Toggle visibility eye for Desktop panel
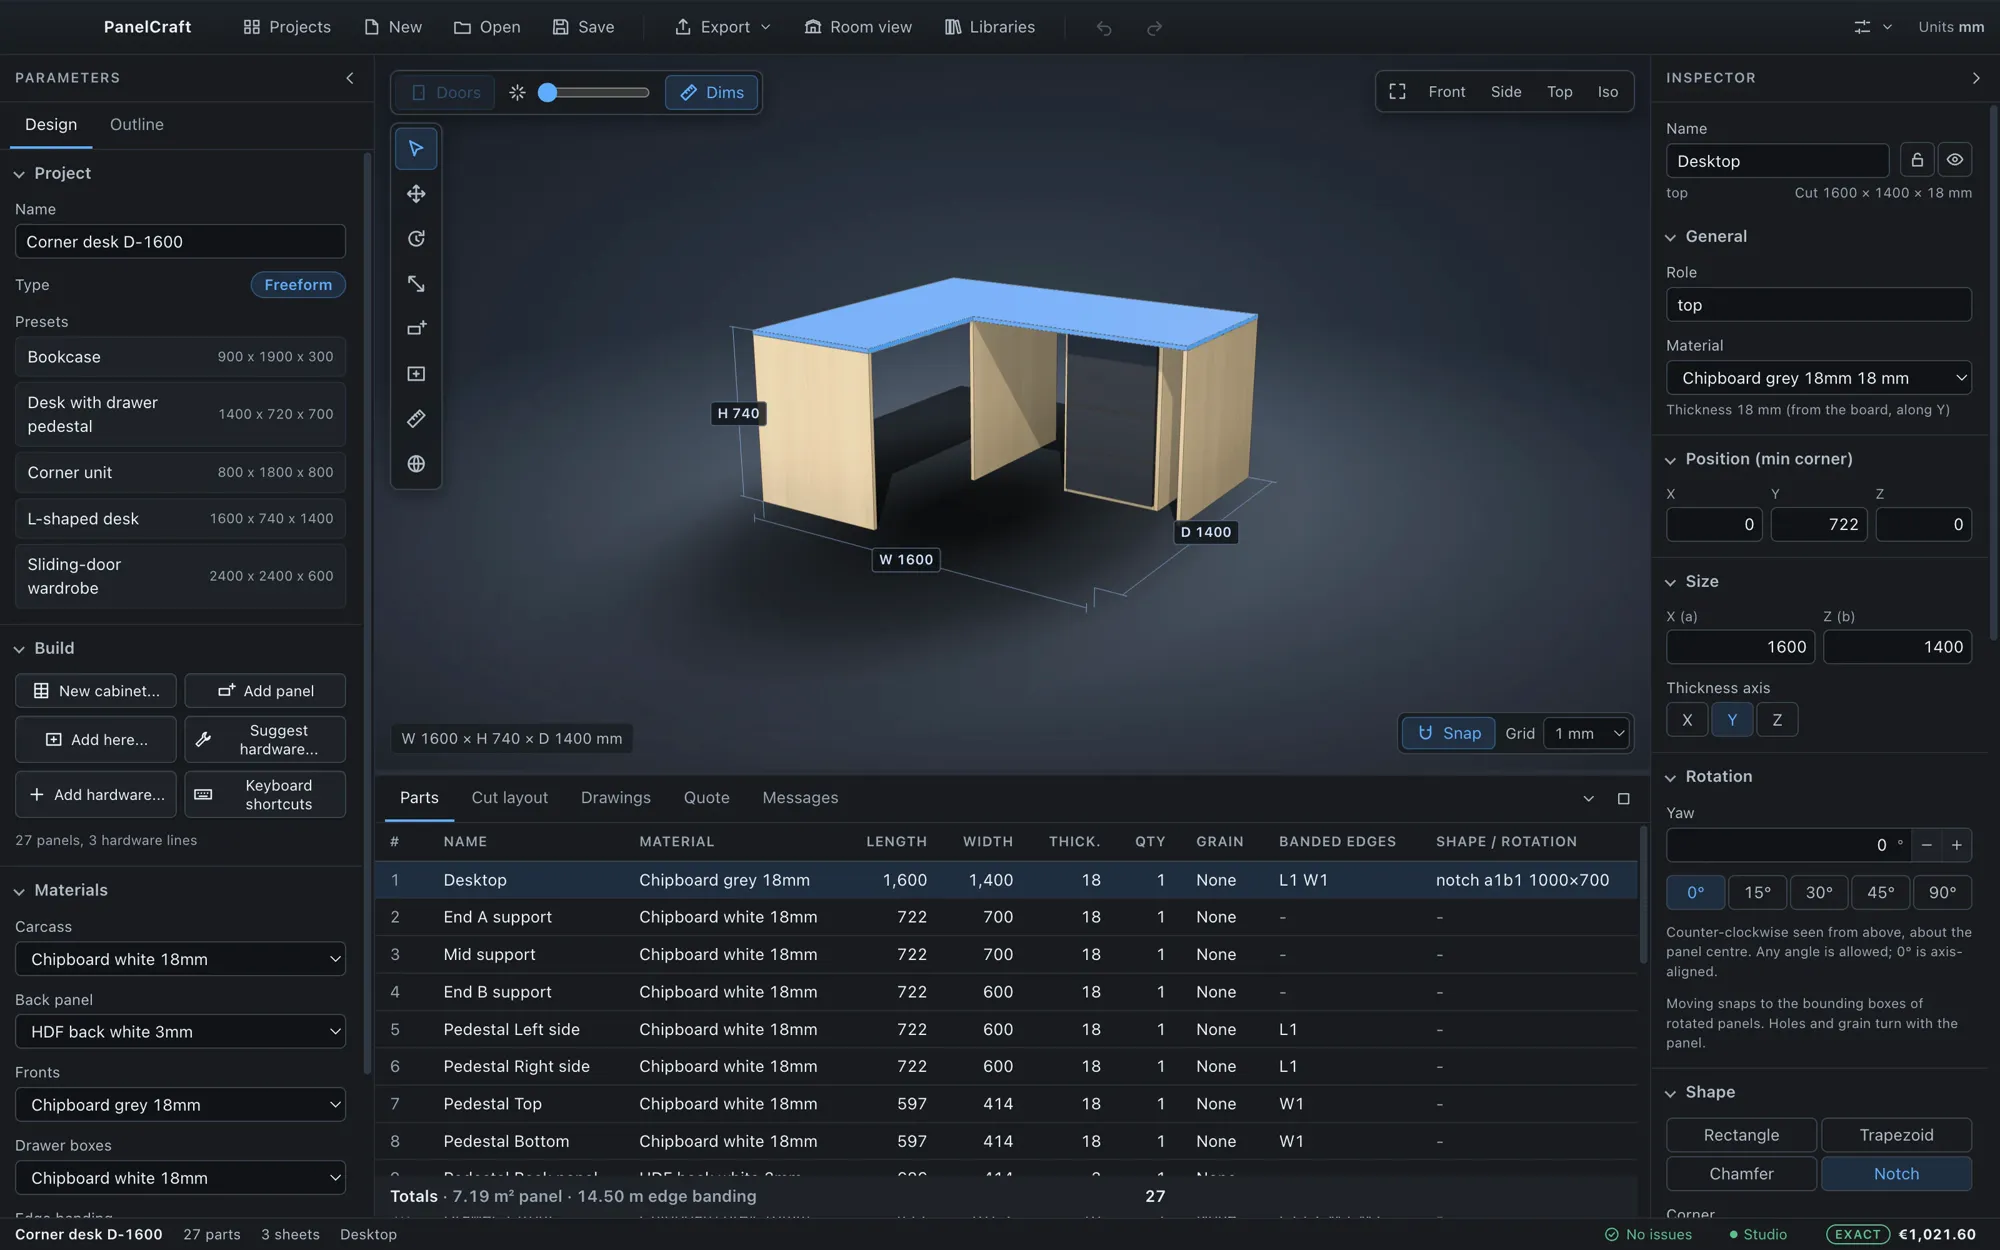The height and width of the screenshot is (1250, 2000). [1954, 160]
